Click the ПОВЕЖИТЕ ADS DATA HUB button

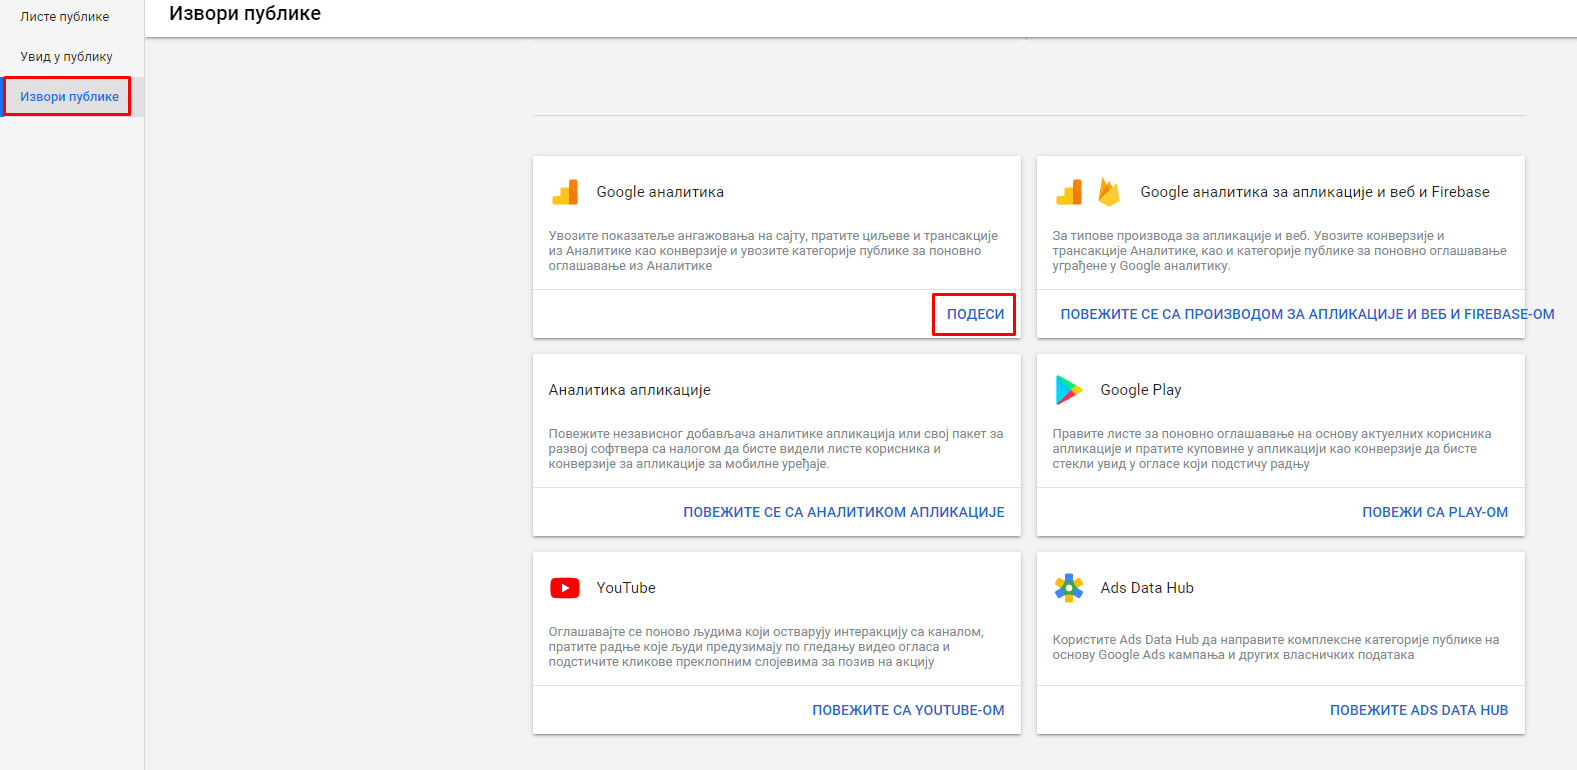pos(1419,710)
